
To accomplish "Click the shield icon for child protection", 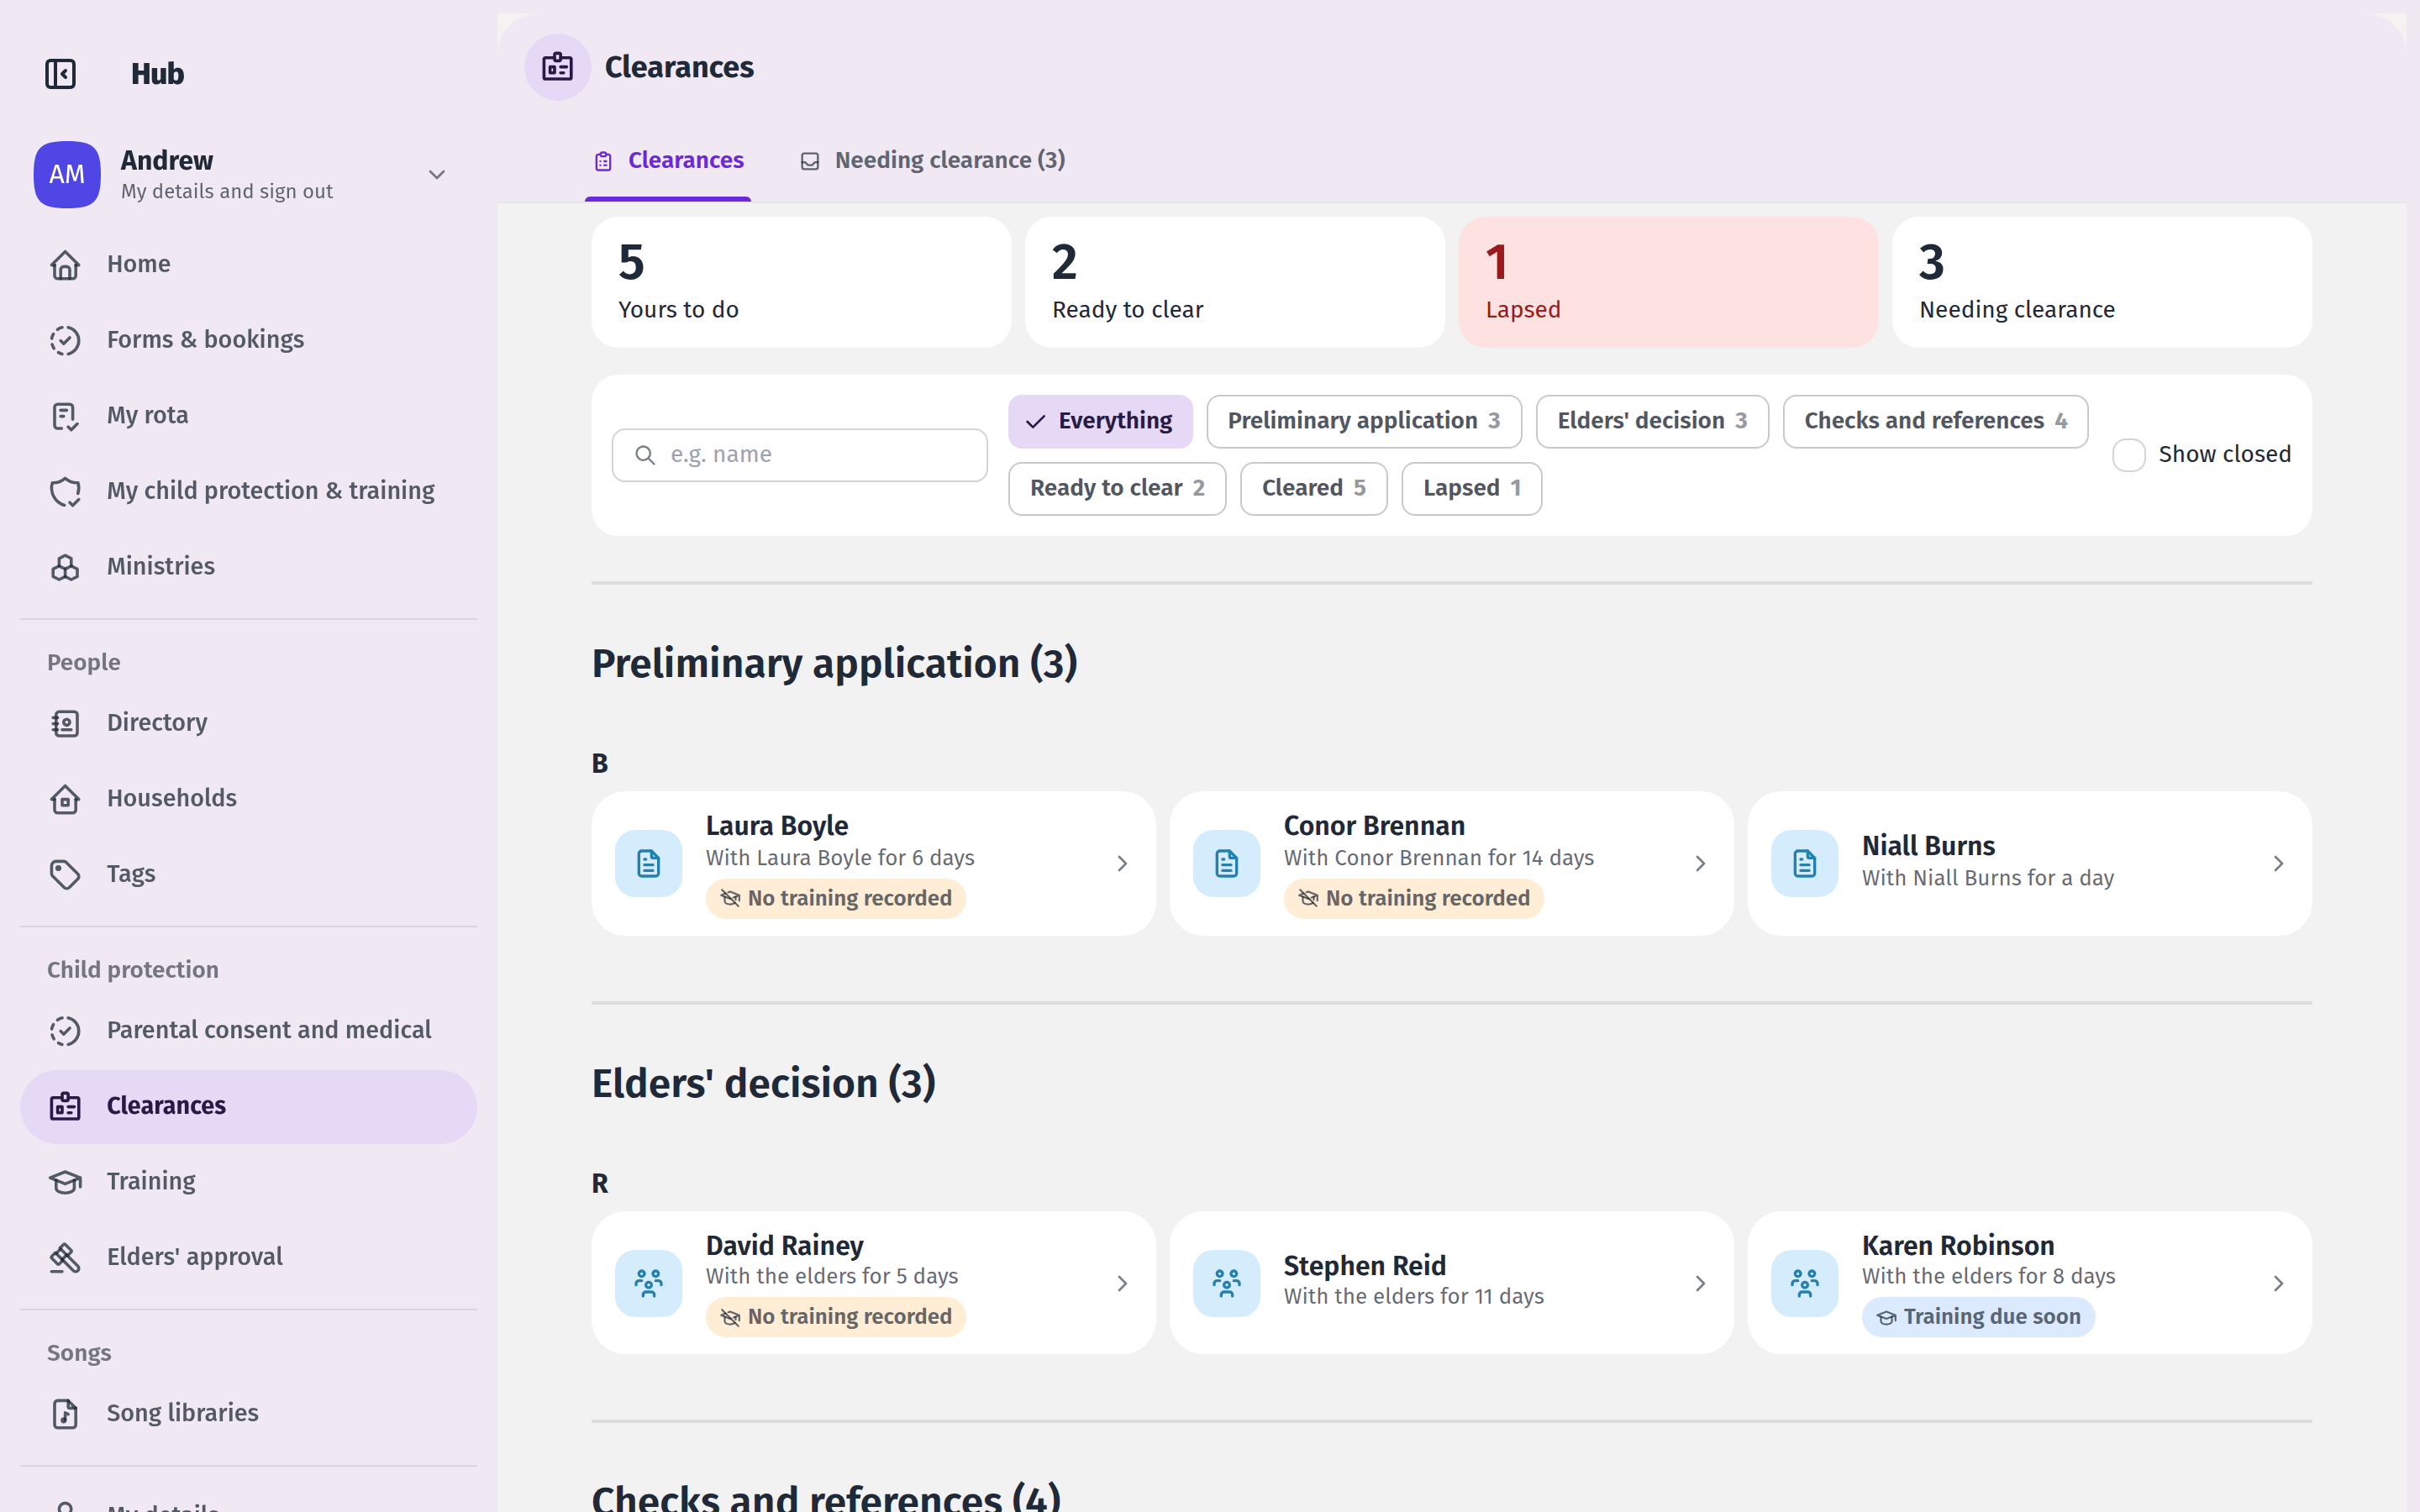I will click(x=65, y=491).
